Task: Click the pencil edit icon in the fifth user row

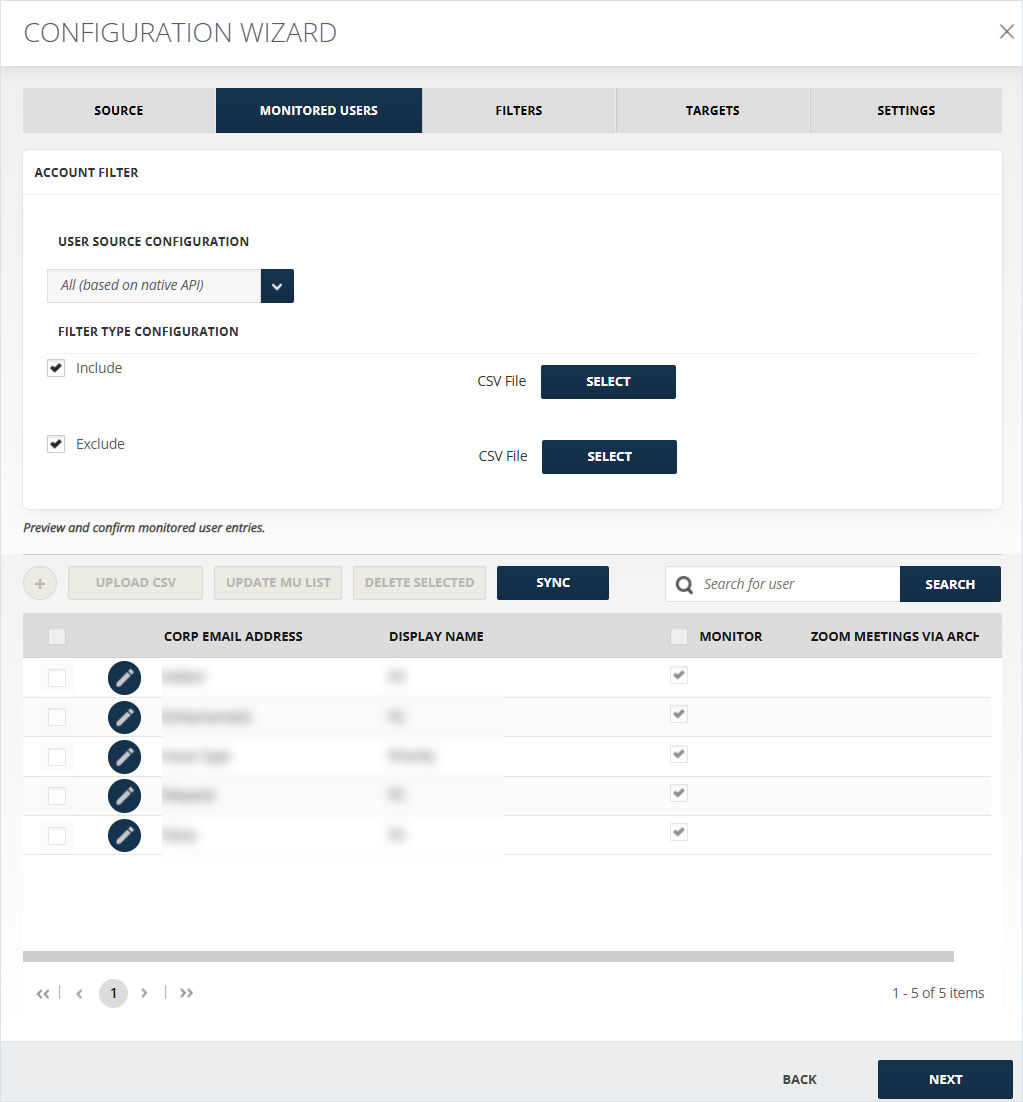Action: (x=124, y=835)
